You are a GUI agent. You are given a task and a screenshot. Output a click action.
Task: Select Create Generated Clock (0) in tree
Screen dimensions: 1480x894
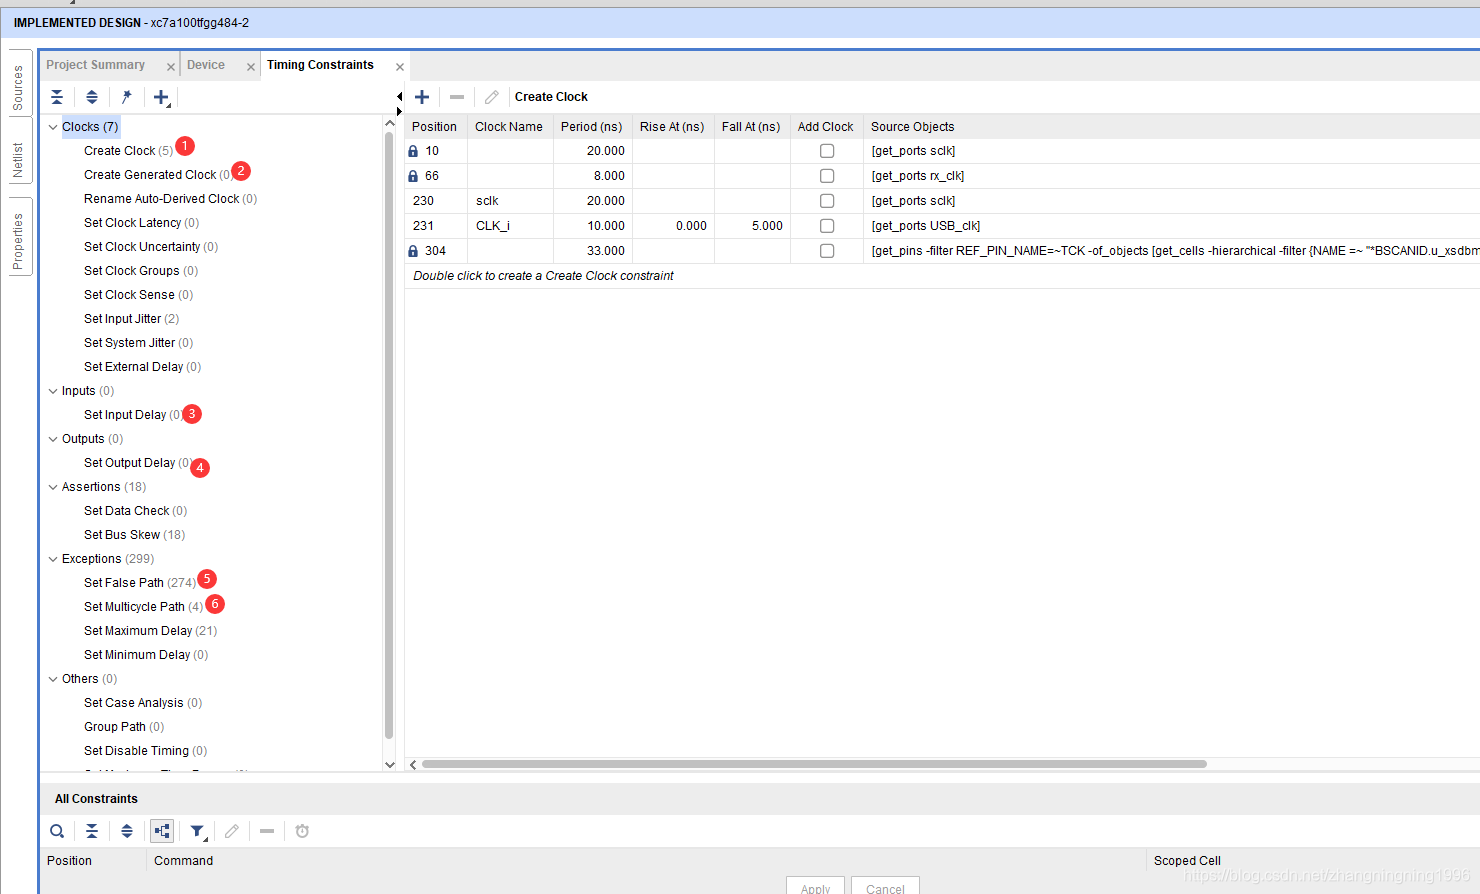(x=157, y=175)
